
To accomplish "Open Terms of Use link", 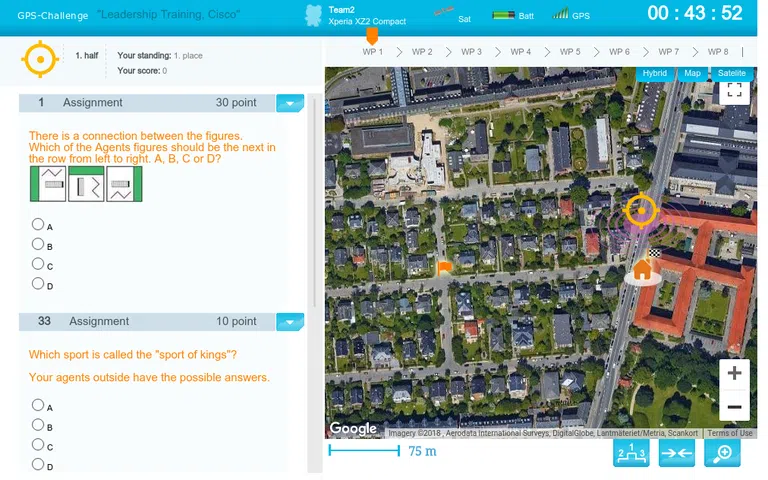I will (729, 433).
